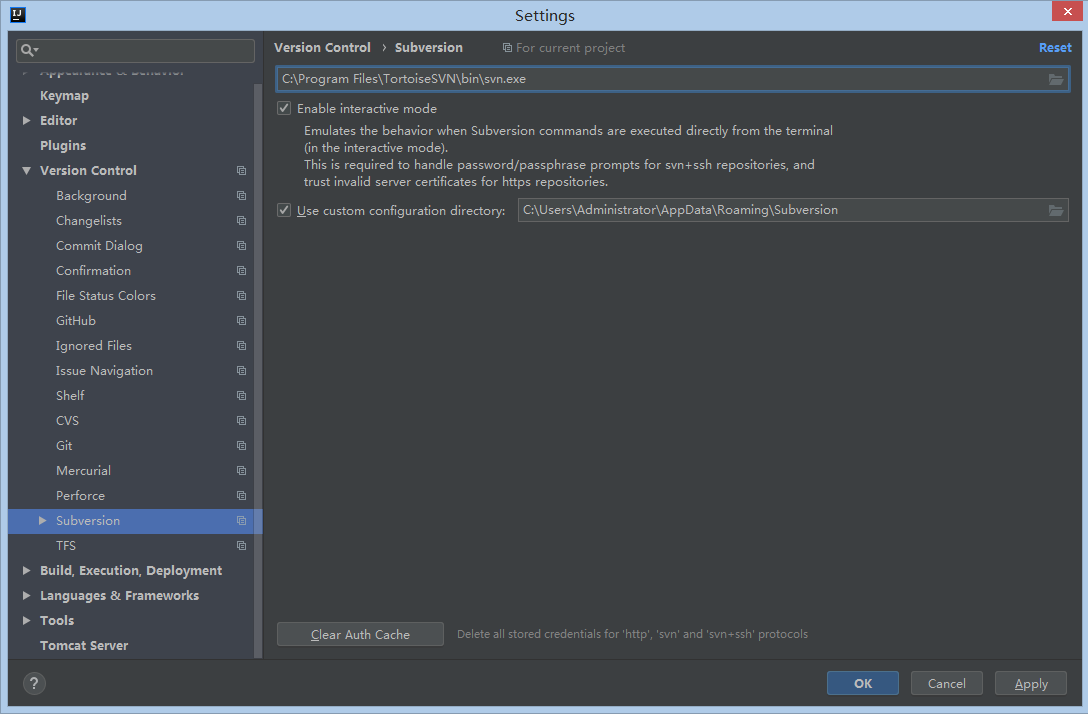This screenshot has width=1088, height=714.
Task: Click the For current project icon in breadcrumb
Action: point(507,48)
